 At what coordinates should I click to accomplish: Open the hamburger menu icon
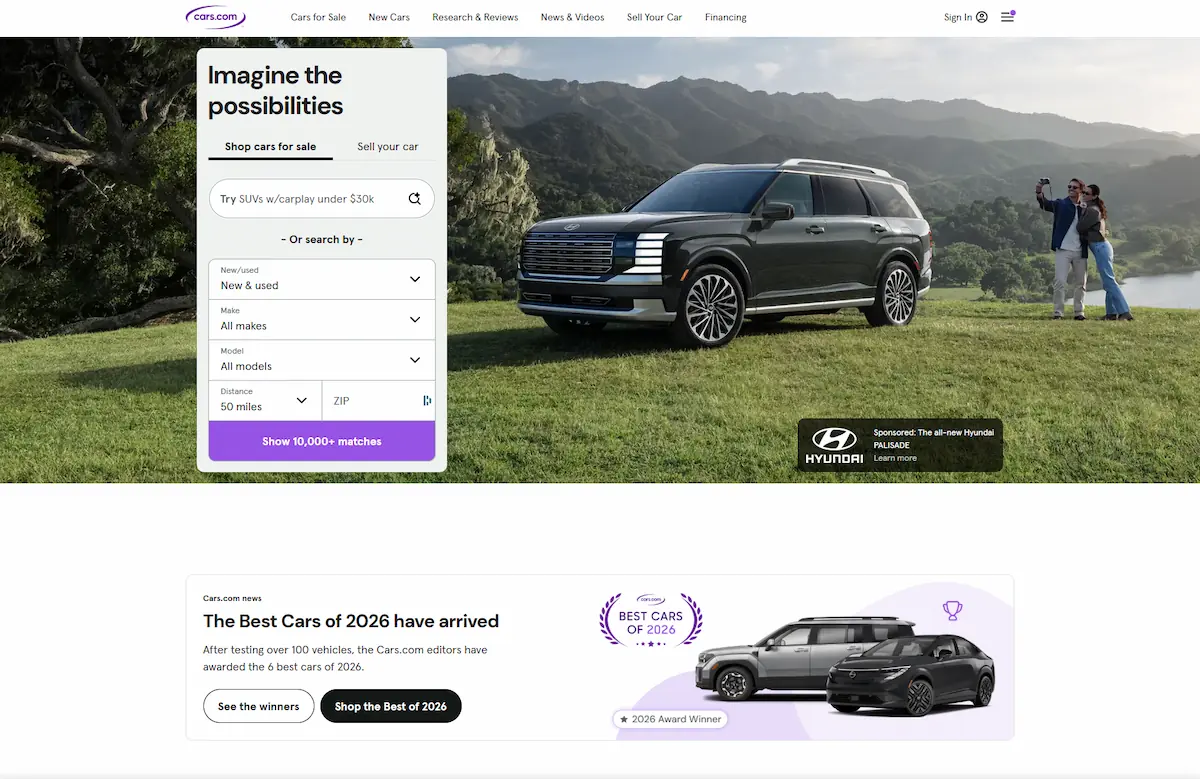point(1007,17)
